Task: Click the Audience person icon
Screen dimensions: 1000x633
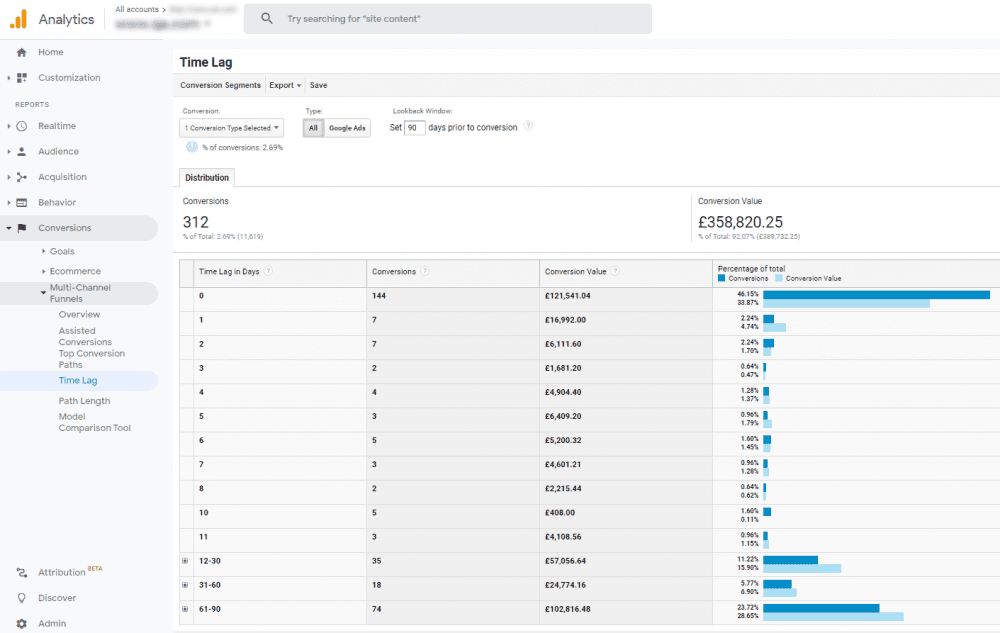Action: coord(21,152)
